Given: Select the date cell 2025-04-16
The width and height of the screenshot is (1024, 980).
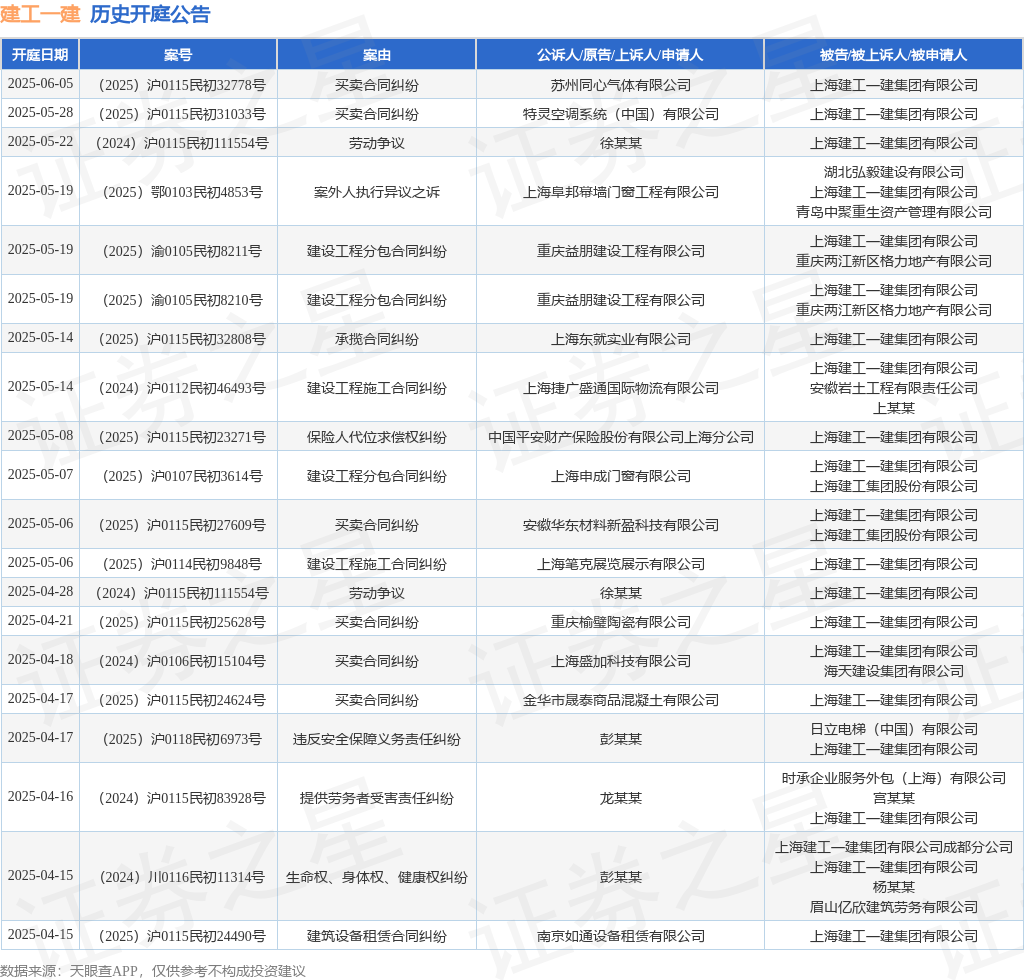Looking at the screenshot, I should coord(40,797).
